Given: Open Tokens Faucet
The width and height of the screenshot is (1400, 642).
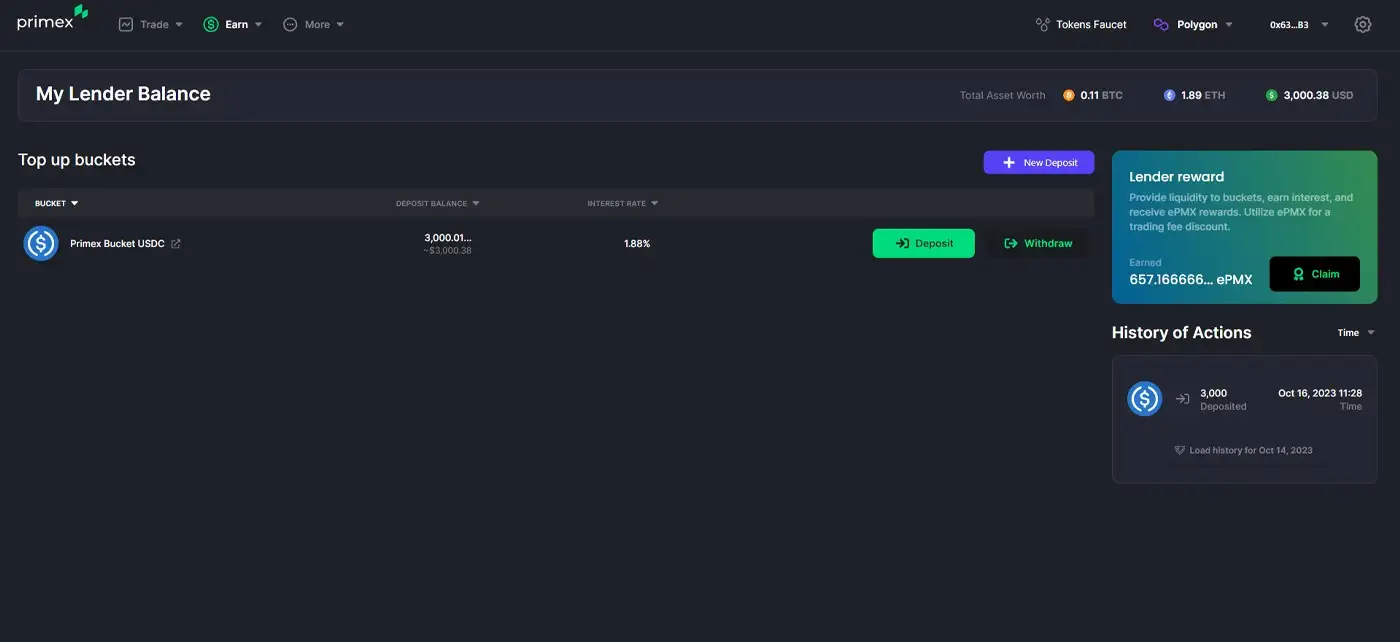Looking at the screenshot, I should click(1081, 24).
